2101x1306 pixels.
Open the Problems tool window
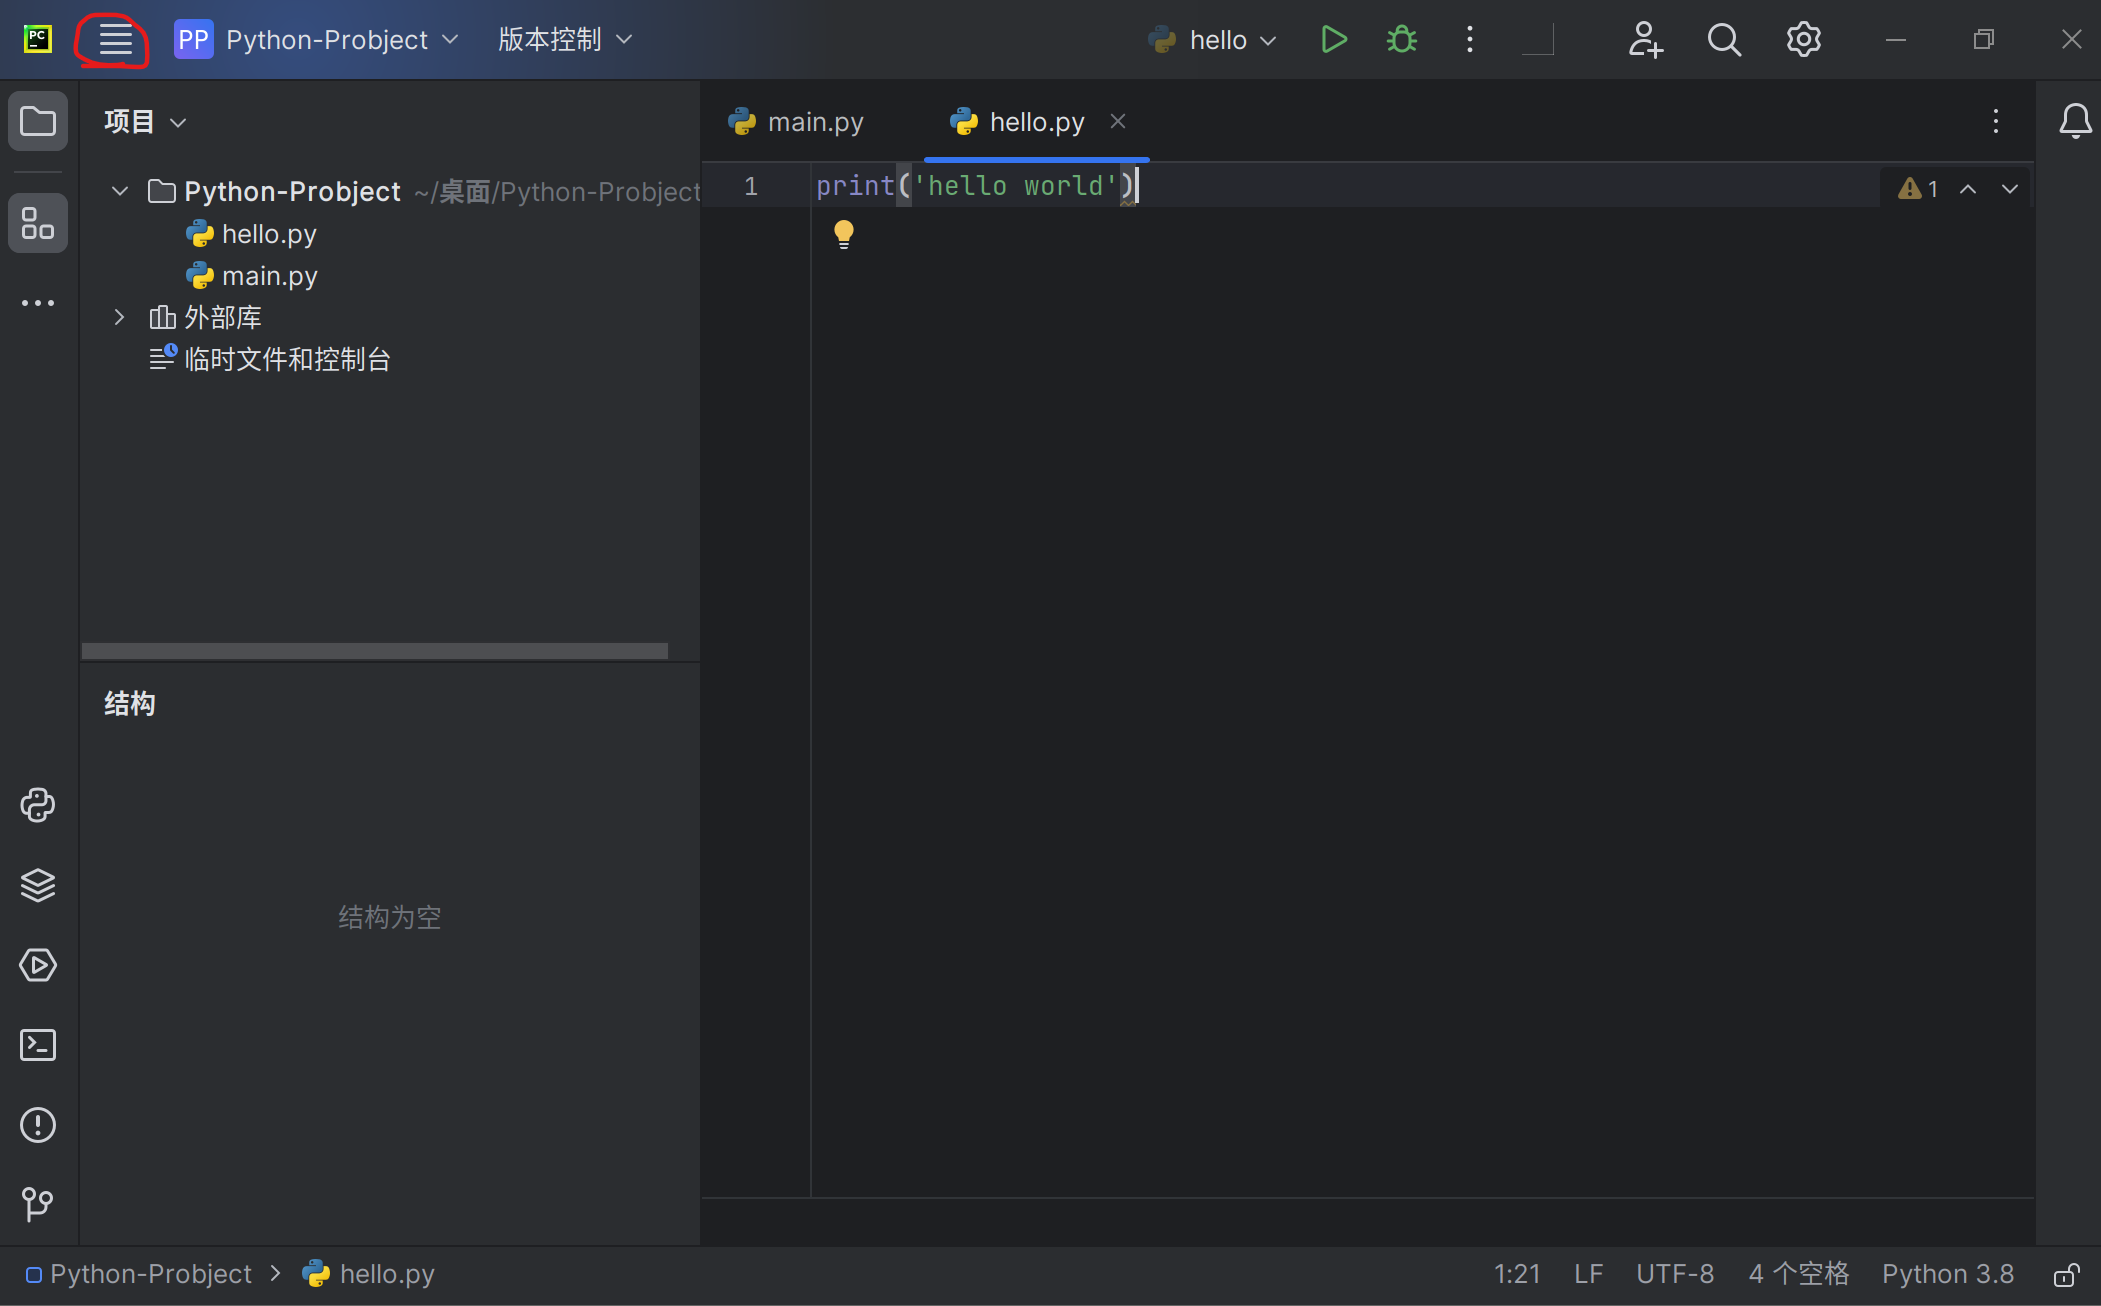point(38,1125)
